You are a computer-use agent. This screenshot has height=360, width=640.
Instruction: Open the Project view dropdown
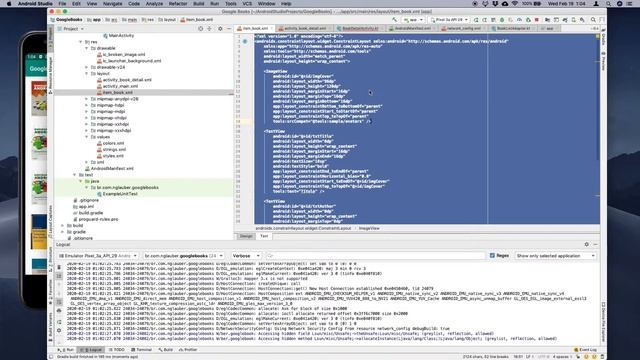(x=71, y=29)
